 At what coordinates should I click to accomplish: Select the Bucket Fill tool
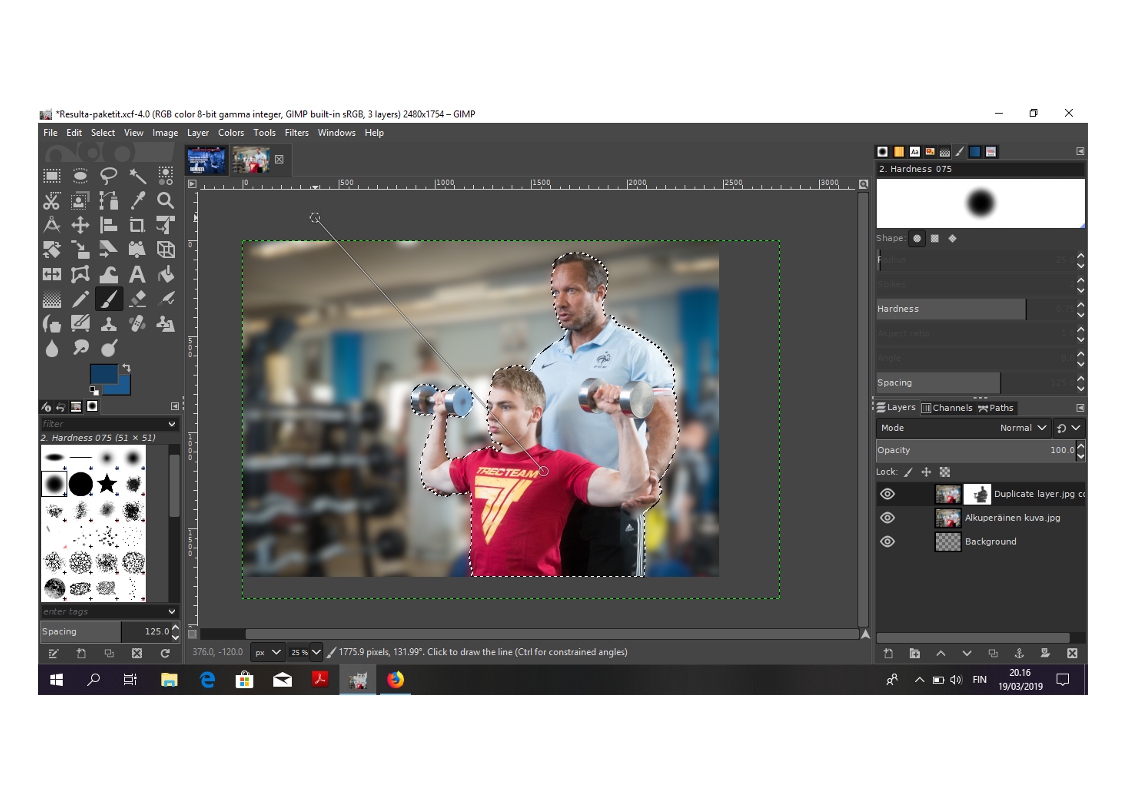(166, 274)
